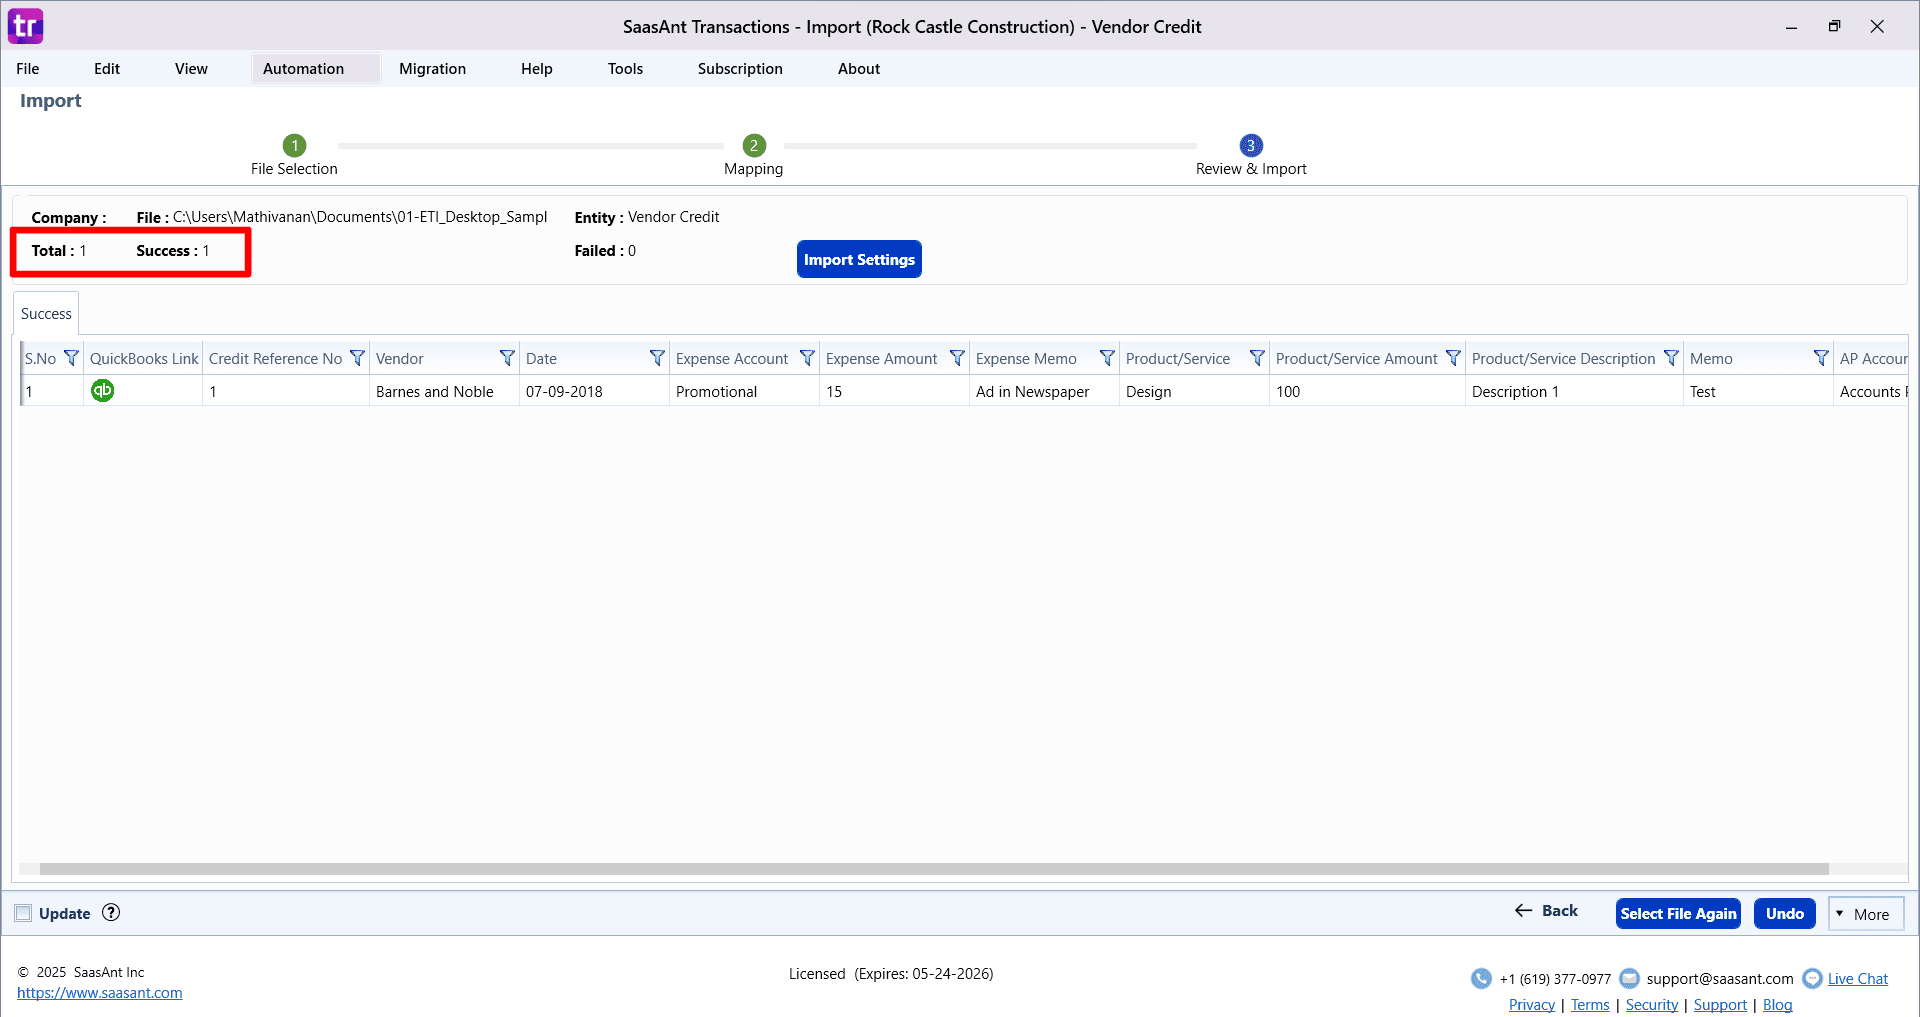The height and width of the screenshot is (1017, 1920).
Task: Filter the Credit Reference No column
Action: 357,358
